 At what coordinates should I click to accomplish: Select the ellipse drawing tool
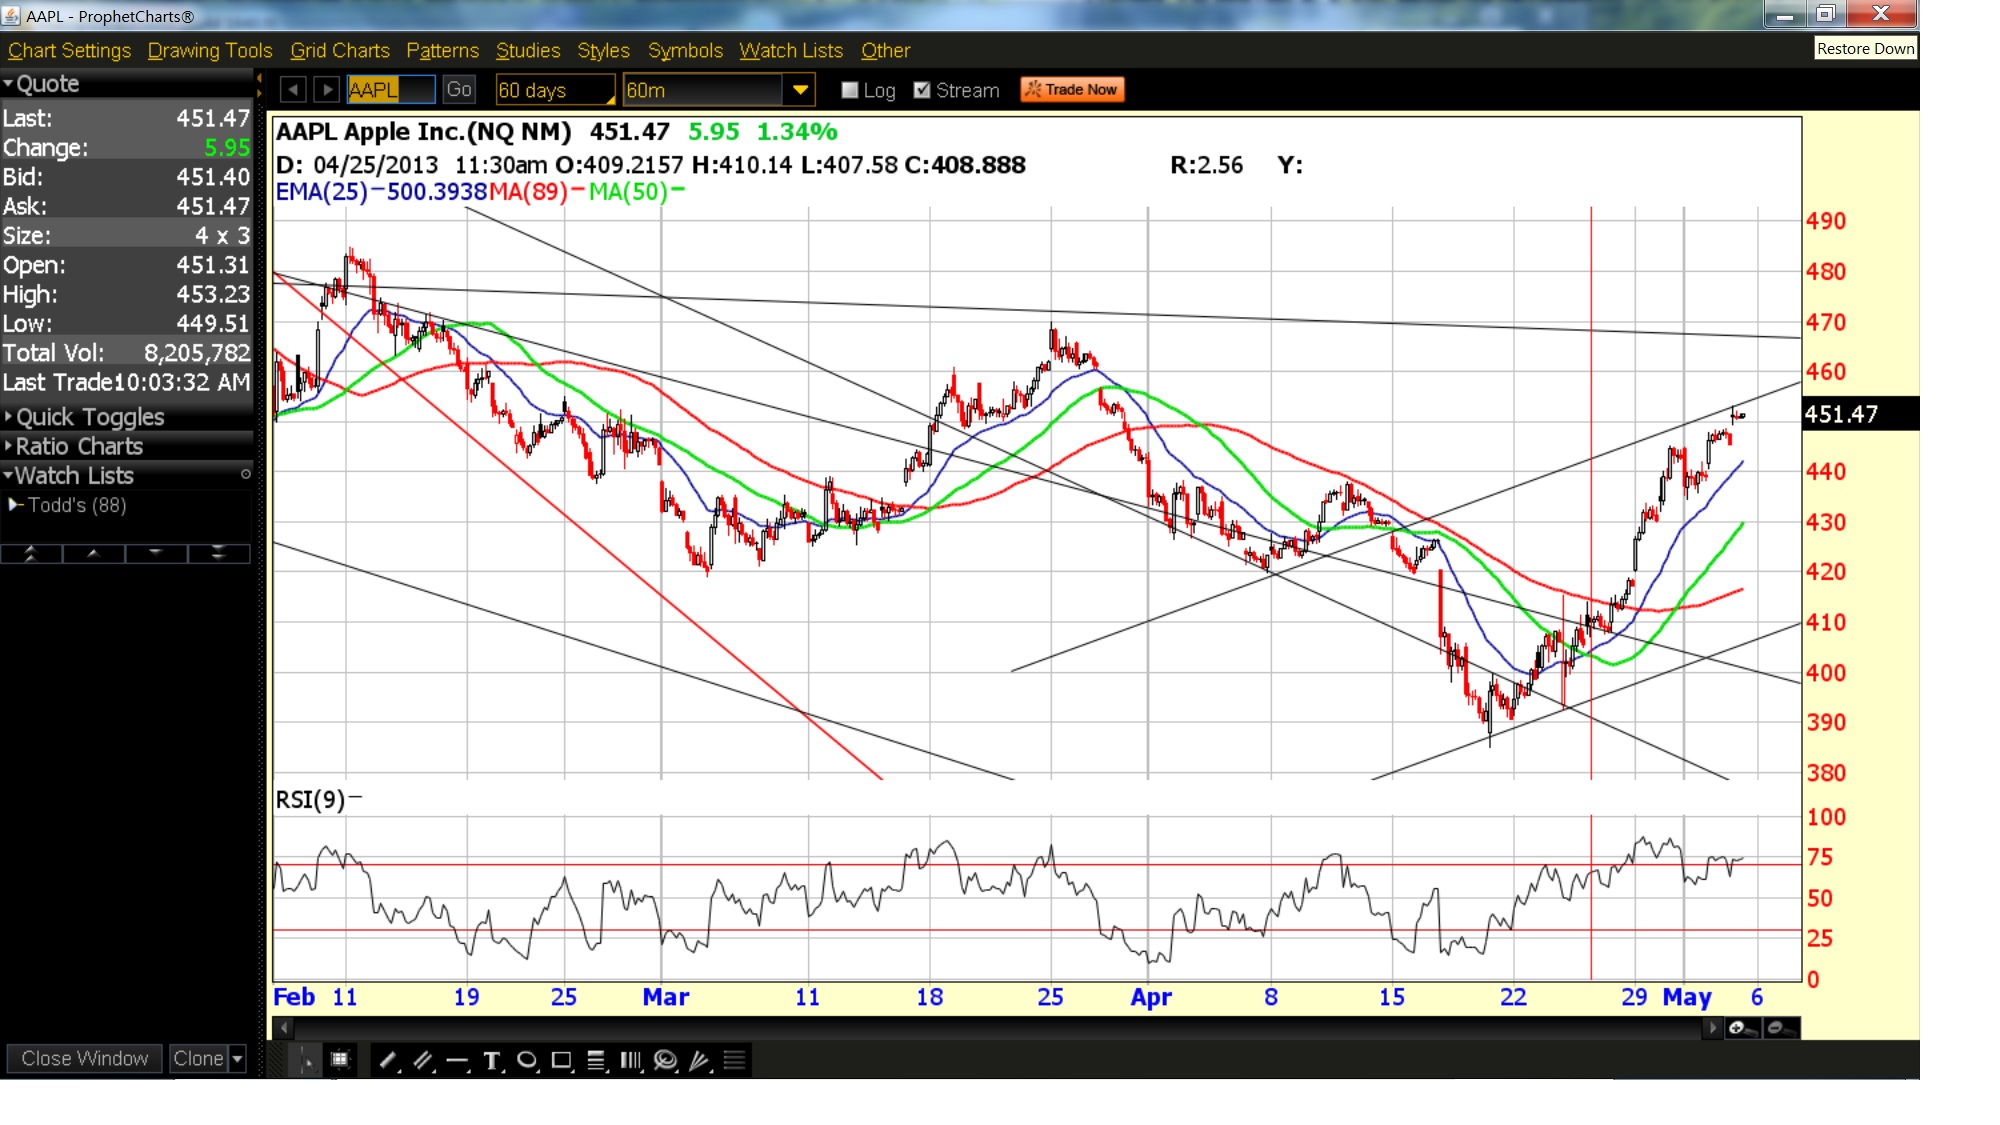[x=527, y=1060]
